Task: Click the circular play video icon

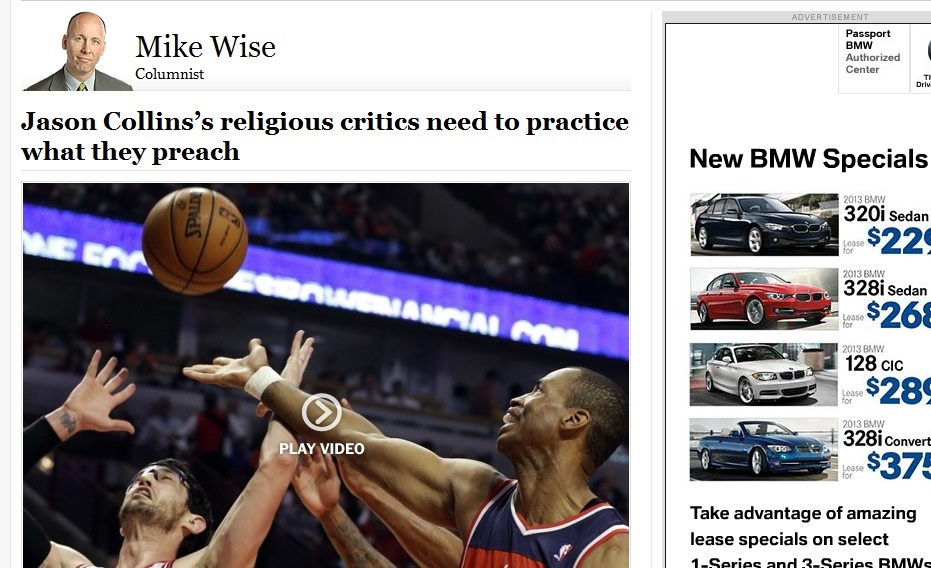Action: pos(321,412)
